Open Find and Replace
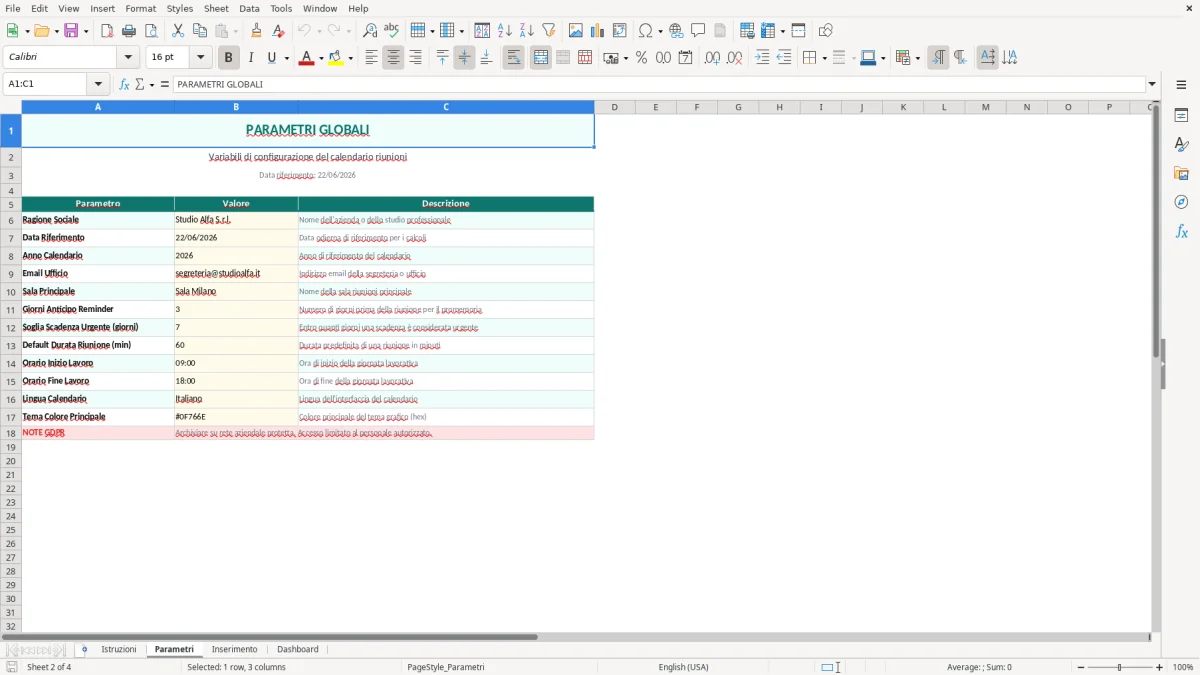 pyautogui.click(x=369, y=31)
